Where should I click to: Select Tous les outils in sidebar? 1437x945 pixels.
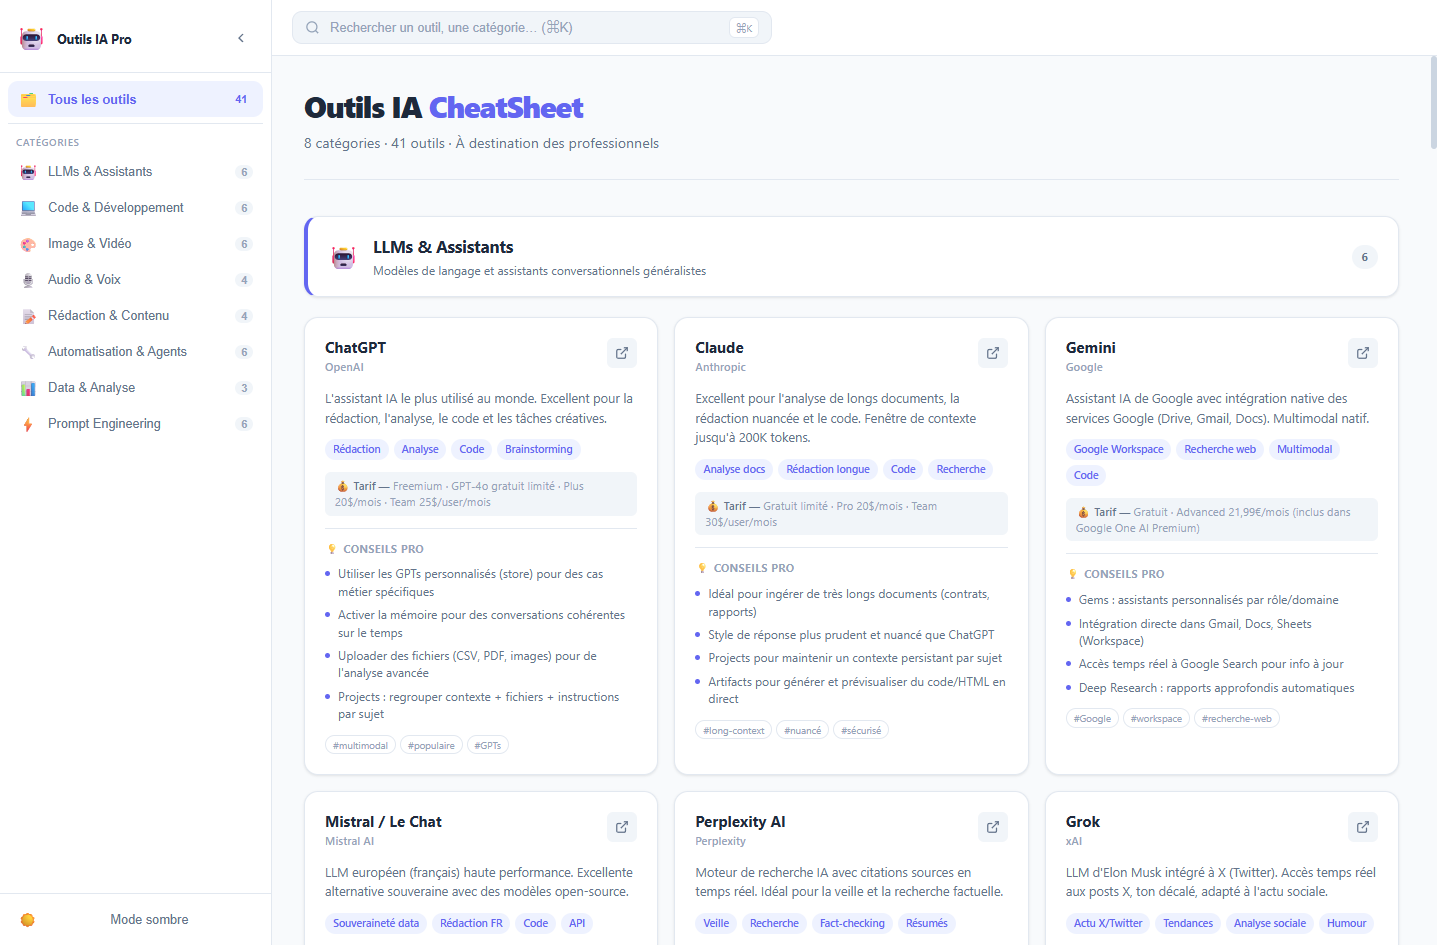pyautogui.click(x=135, y=99)
